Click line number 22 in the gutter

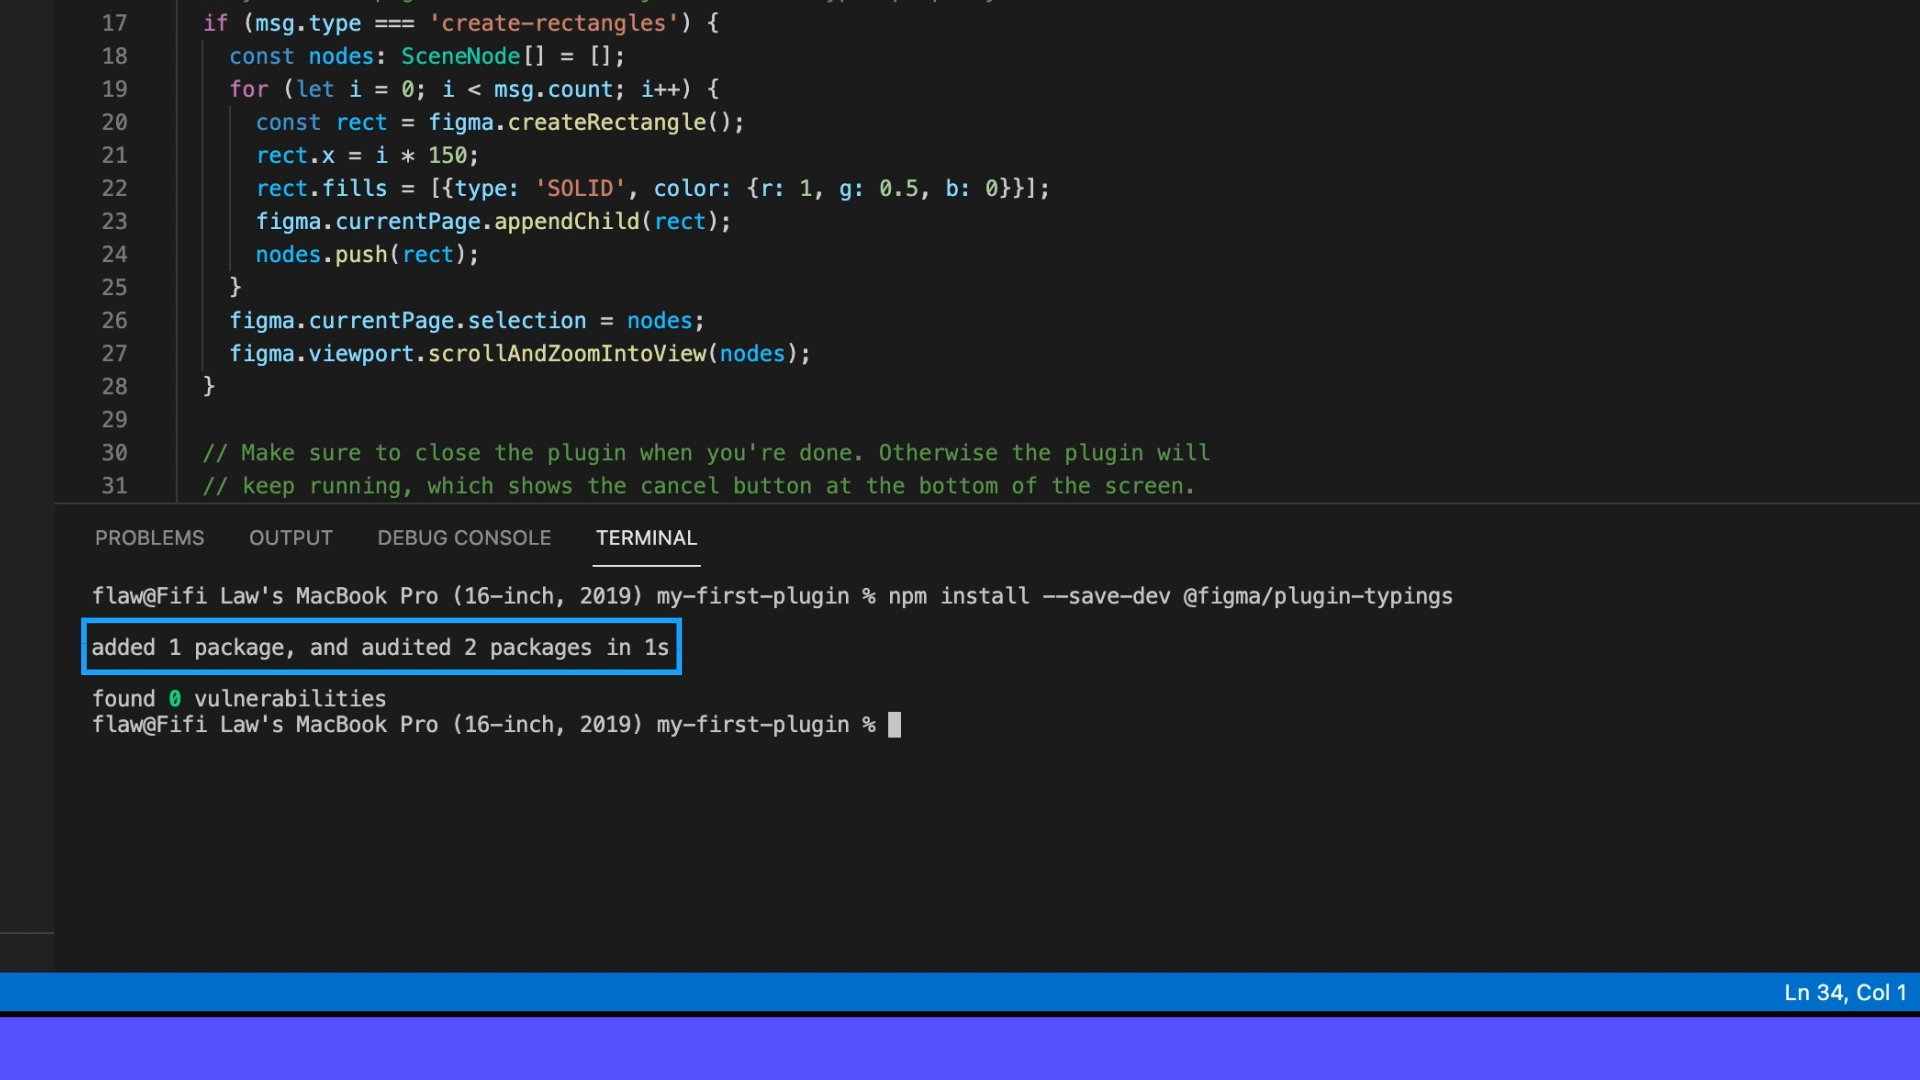[x=114, y=188]
